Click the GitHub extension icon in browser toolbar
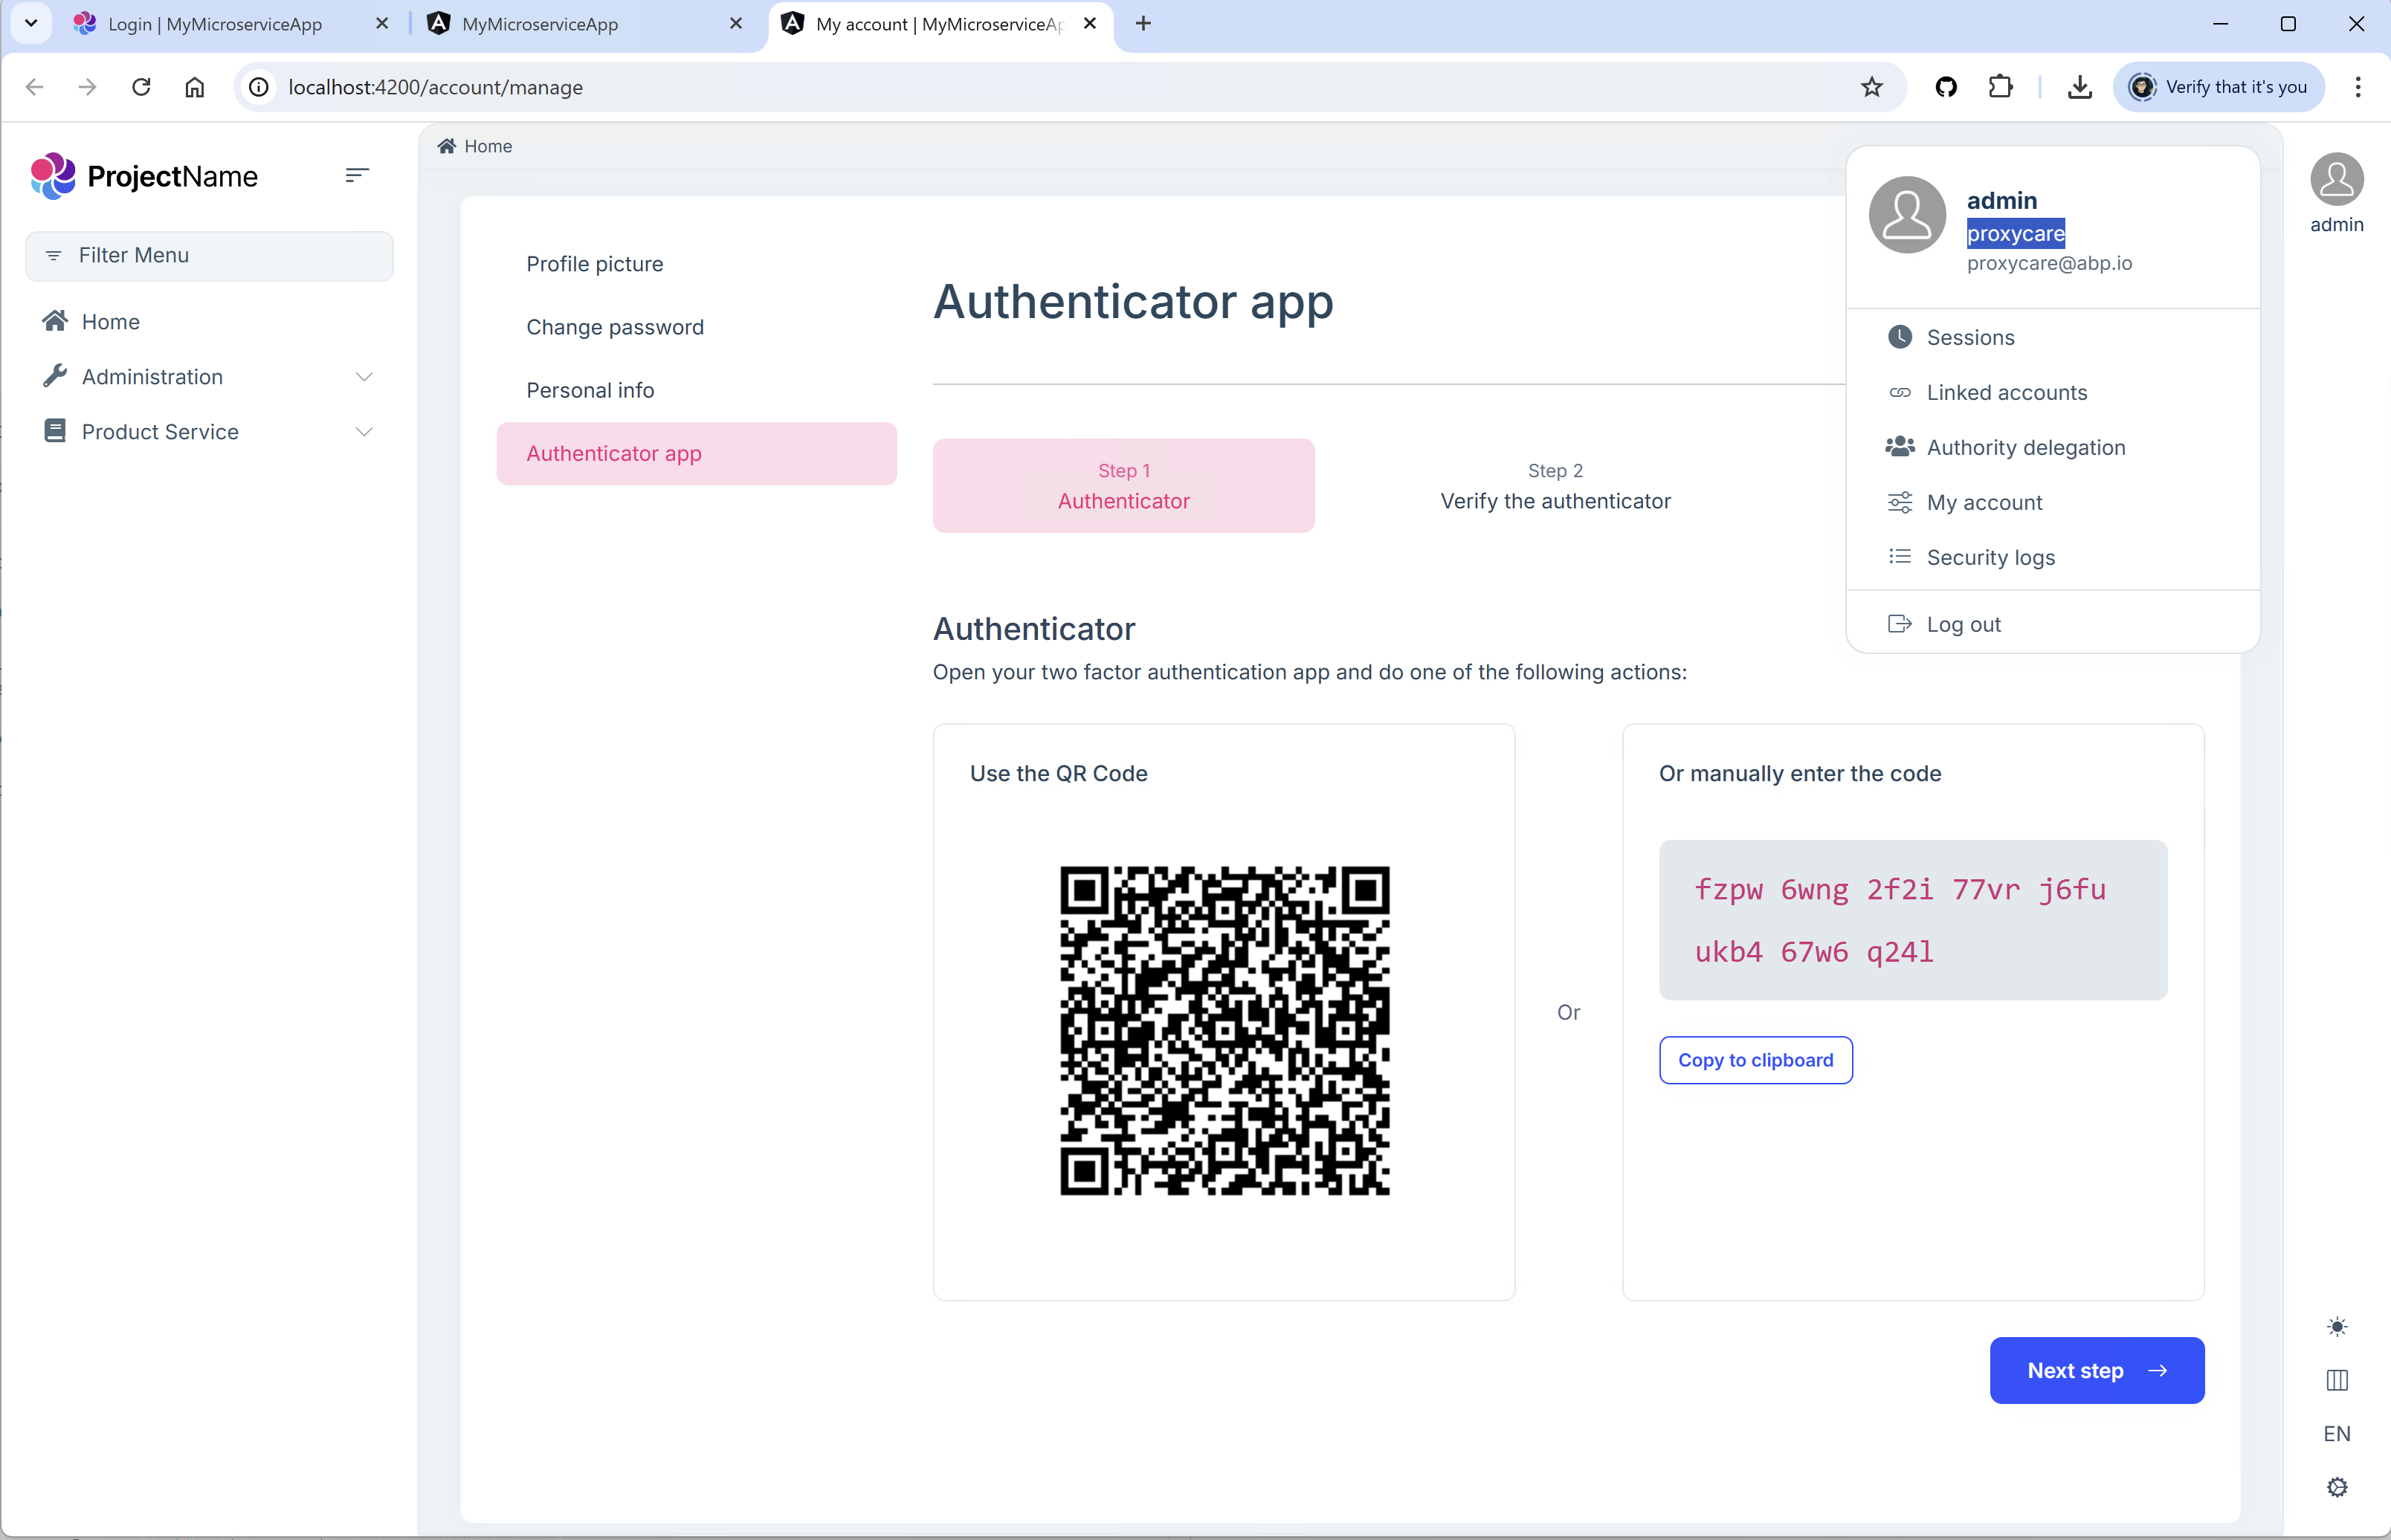Image resolution: width=2391 pixels, height=1540 pixels. [1945, 87]
